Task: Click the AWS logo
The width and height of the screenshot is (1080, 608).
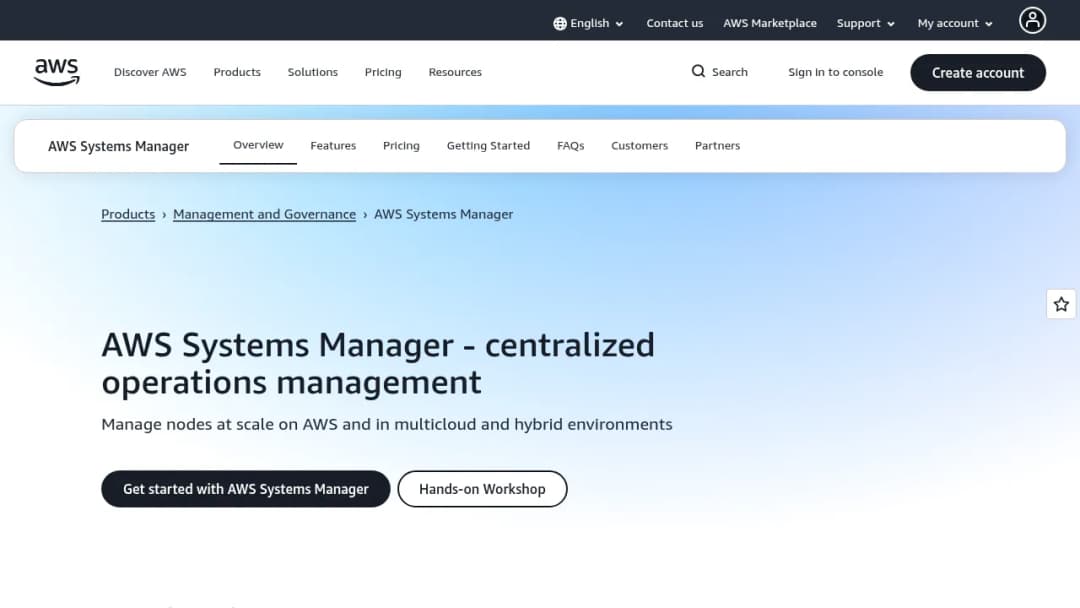Action: [56, 72]
